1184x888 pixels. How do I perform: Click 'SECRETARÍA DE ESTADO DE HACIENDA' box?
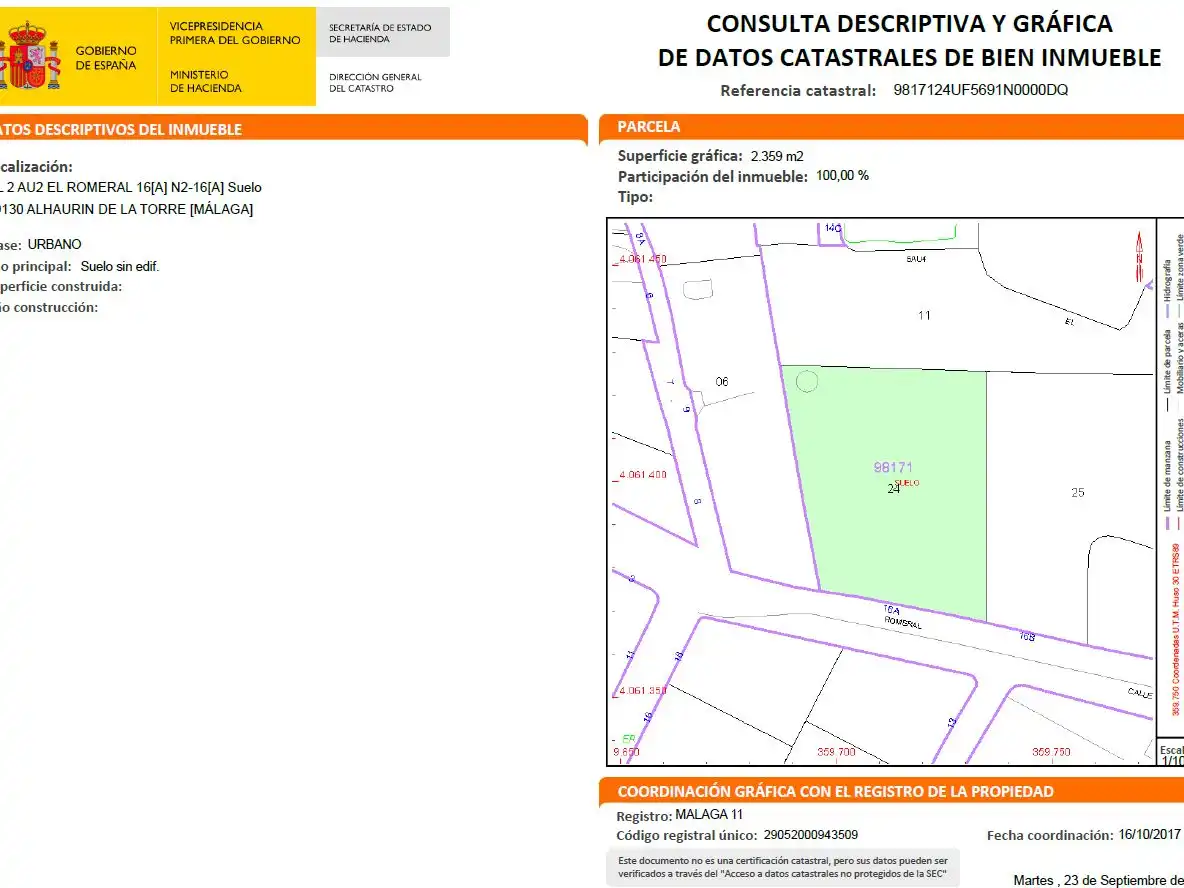[x=383, y=32]
